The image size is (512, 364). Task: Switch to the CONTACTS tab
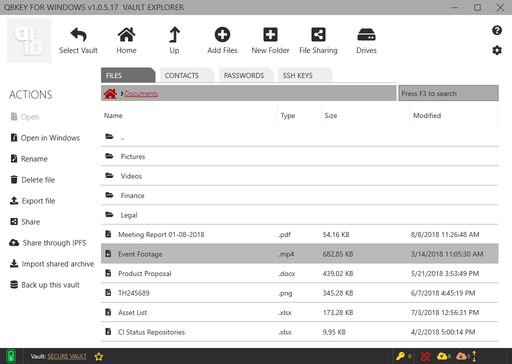[x=187, y=75]
